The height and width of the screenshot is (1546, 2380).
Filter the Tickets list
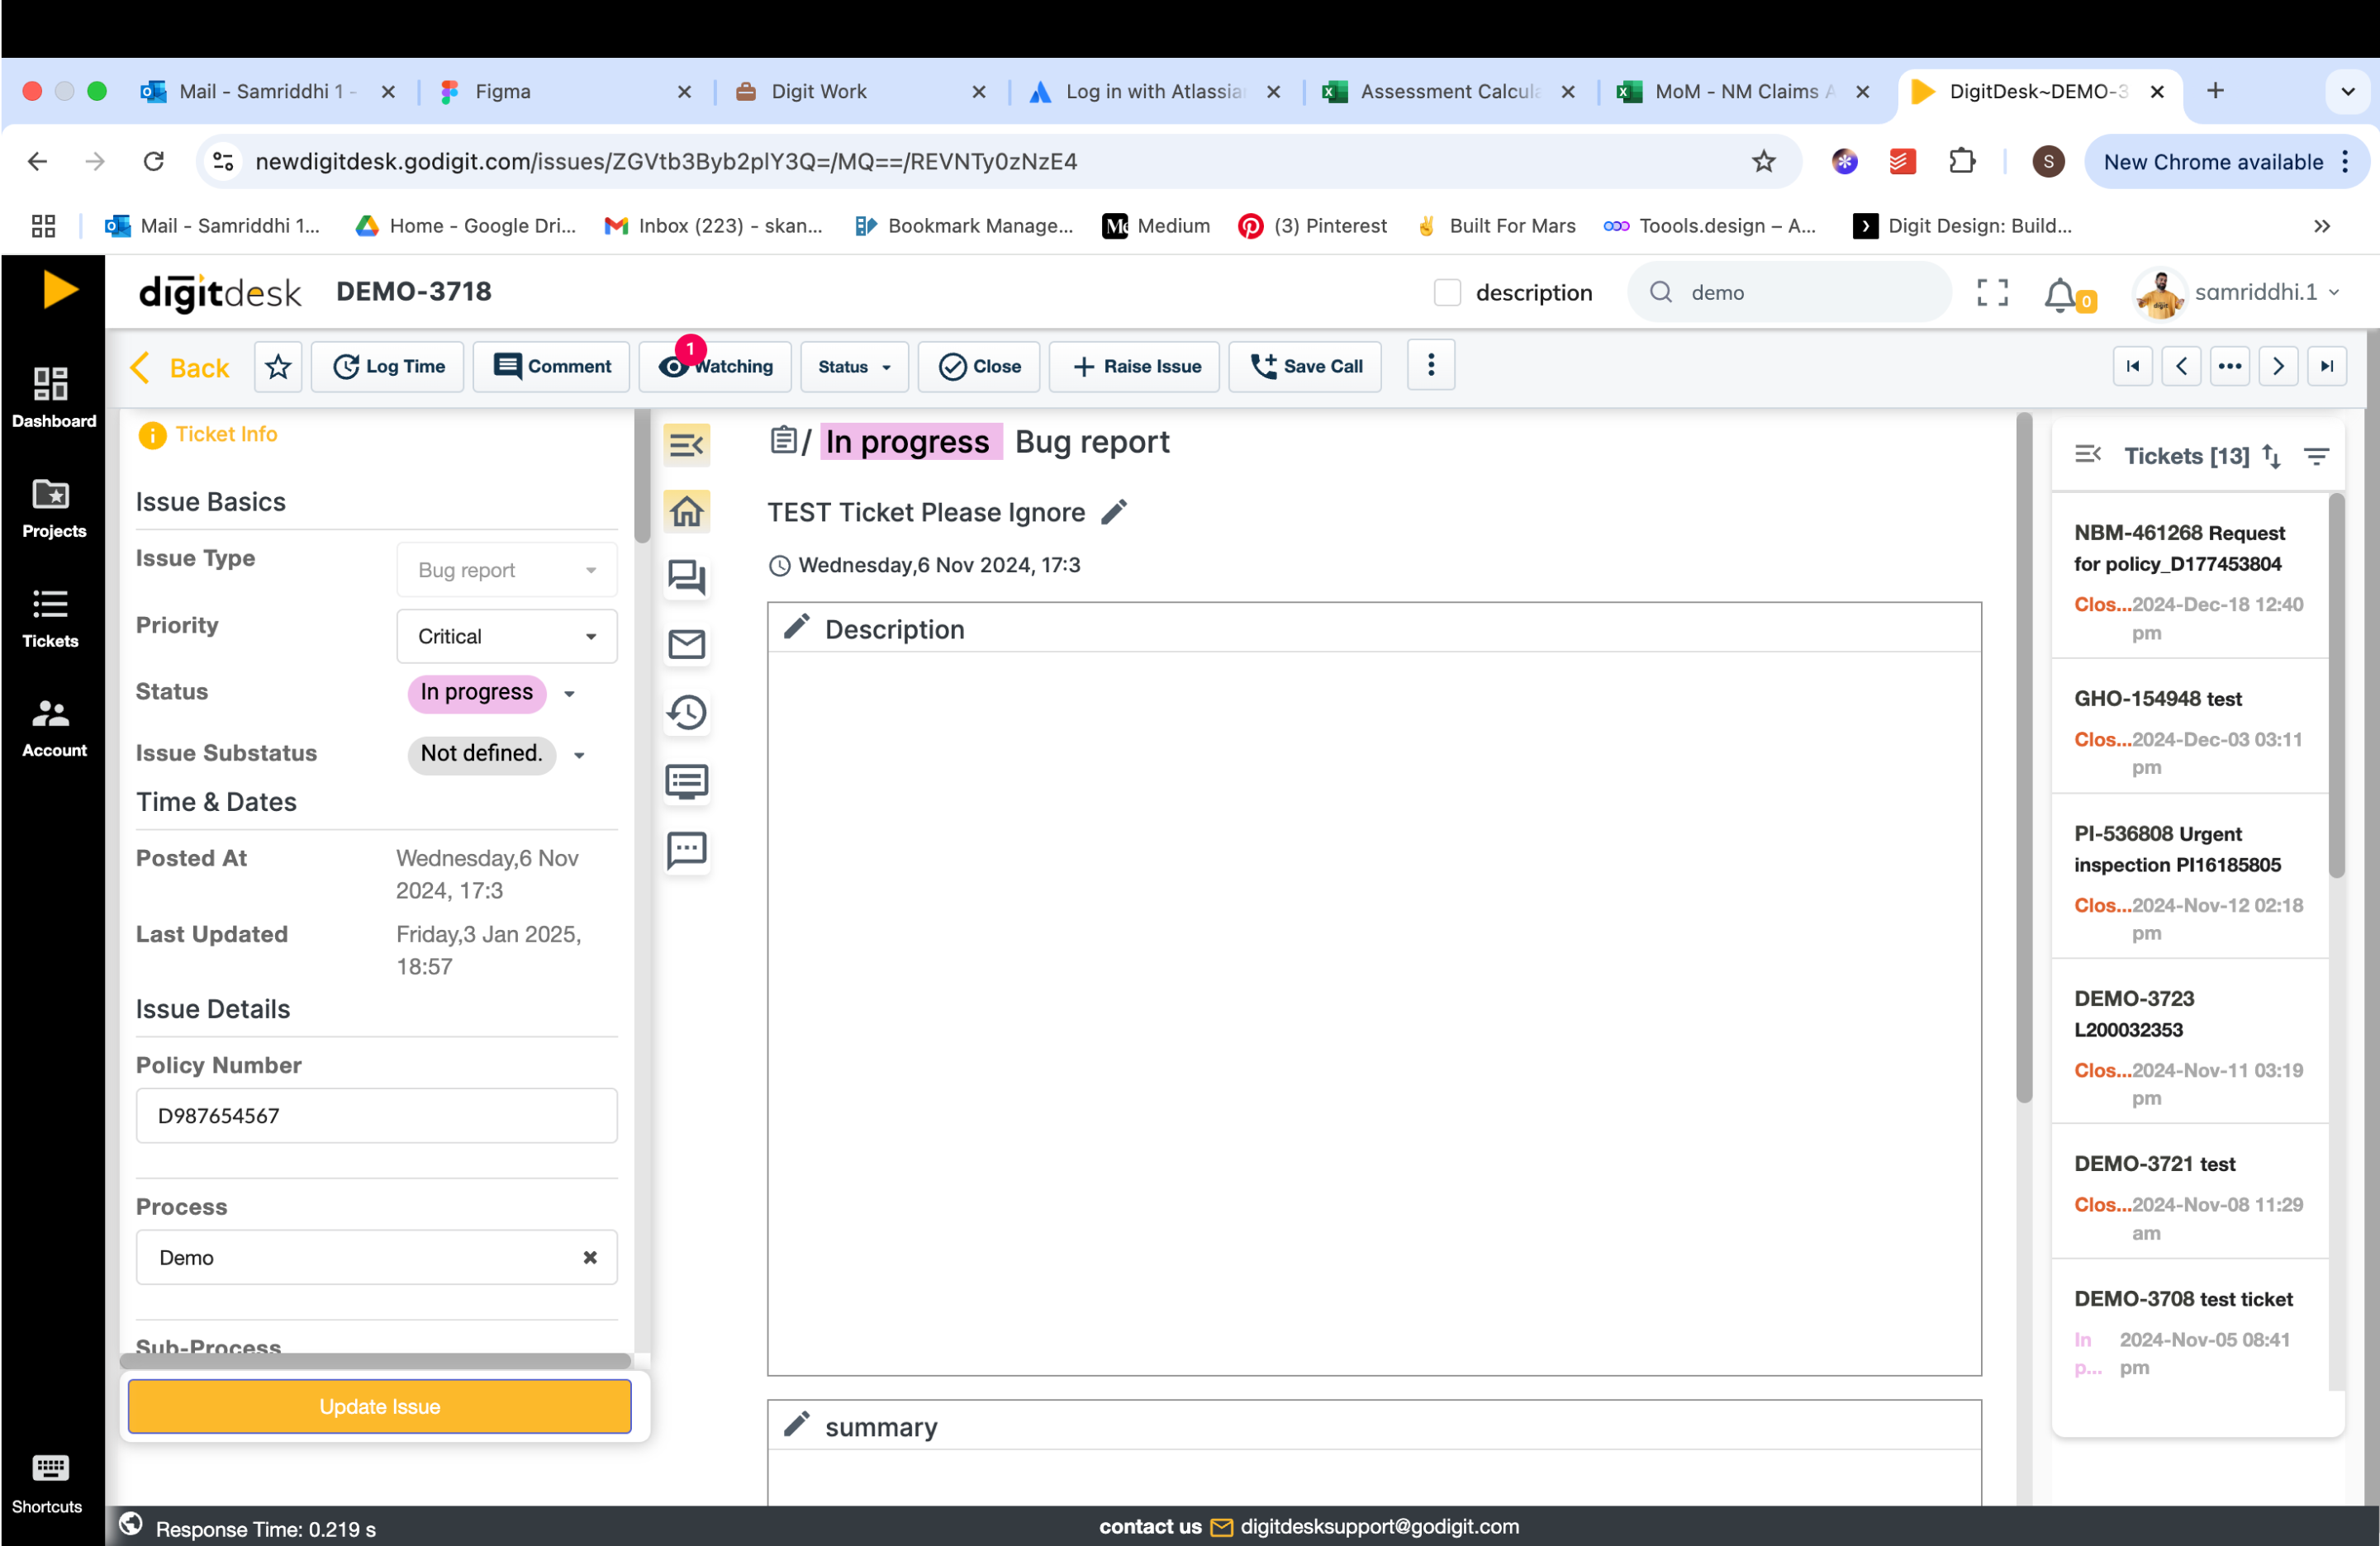pyautogui.click(x=2316, y=456)
